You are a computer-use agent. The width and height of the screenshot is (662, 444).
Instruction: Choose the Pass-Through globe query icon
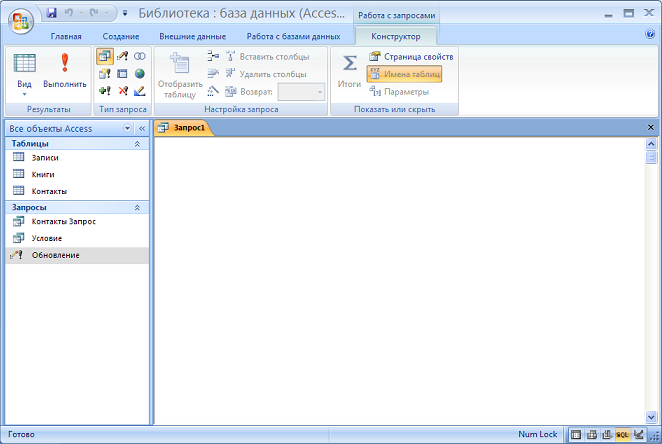coord(140,74)
